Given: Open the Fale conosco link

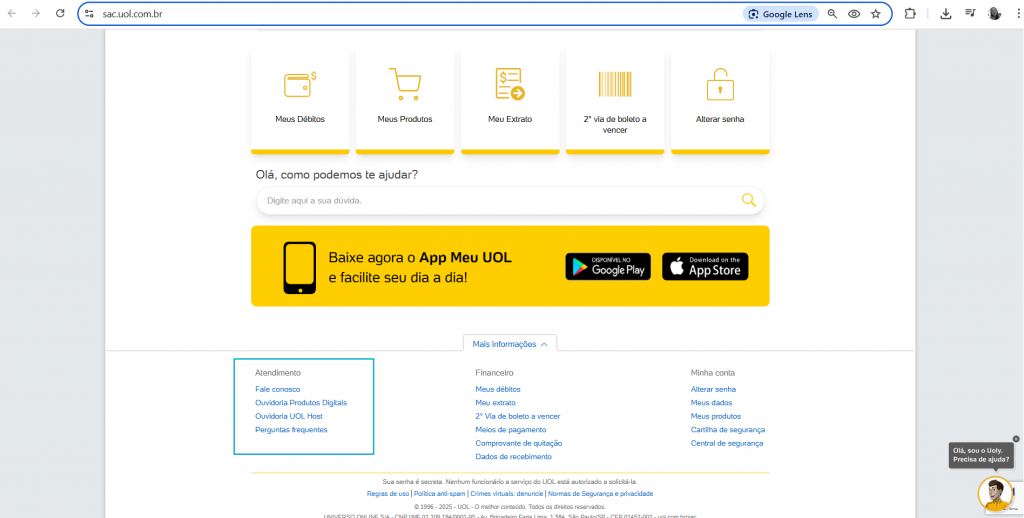Looking at the screenshot, I should (278, 389).
